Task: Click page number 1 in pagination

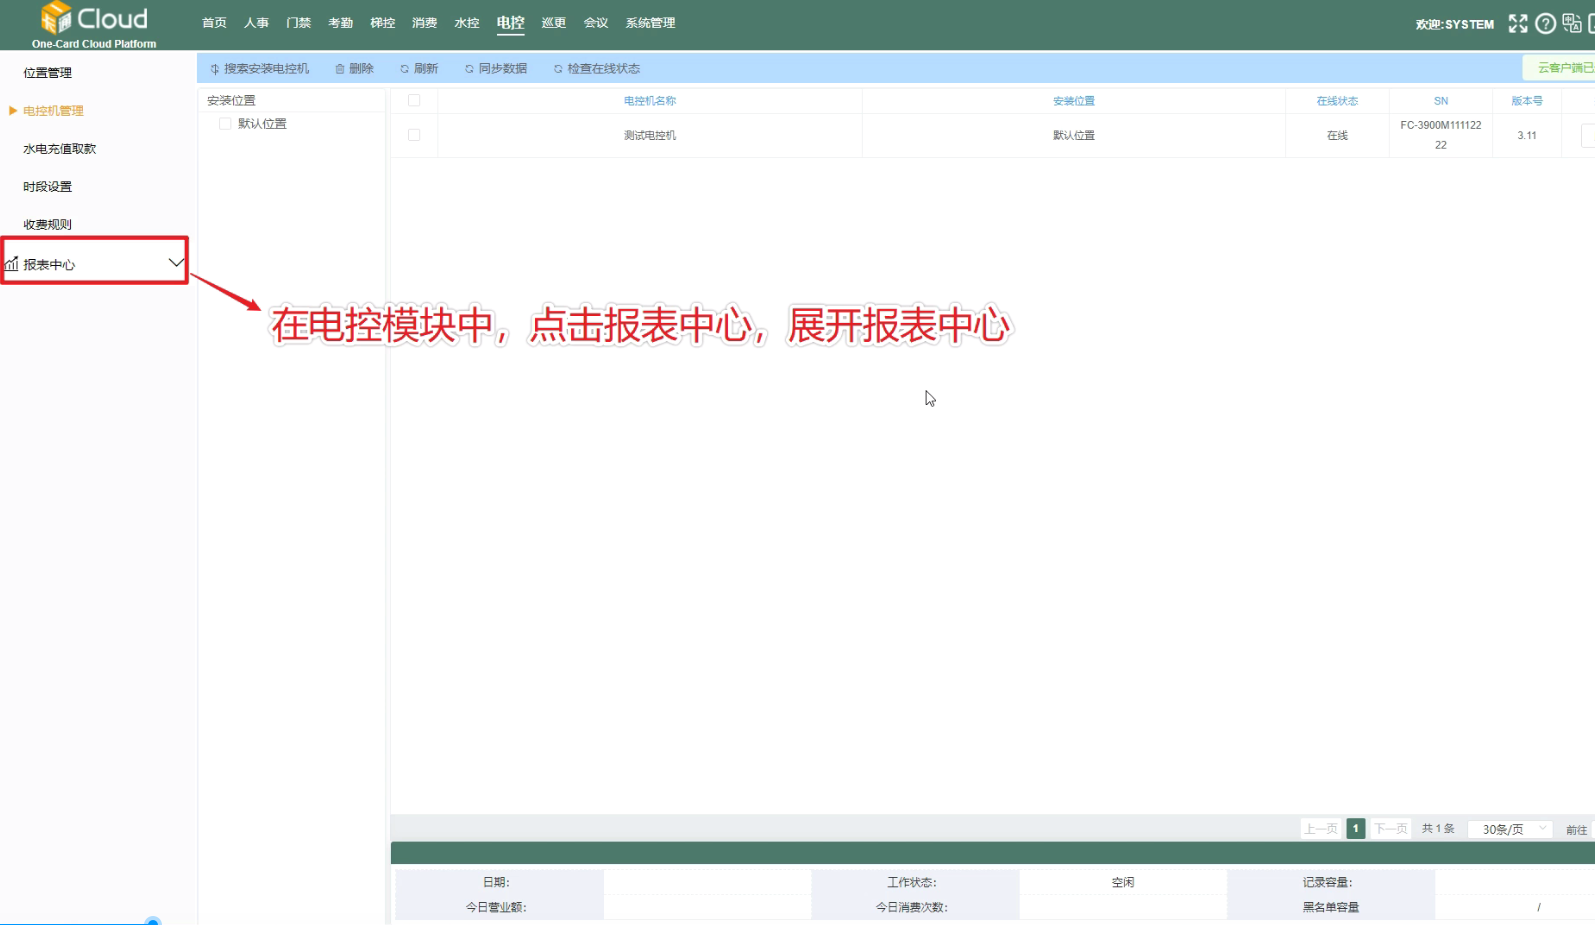Action: pos(1355,829)
